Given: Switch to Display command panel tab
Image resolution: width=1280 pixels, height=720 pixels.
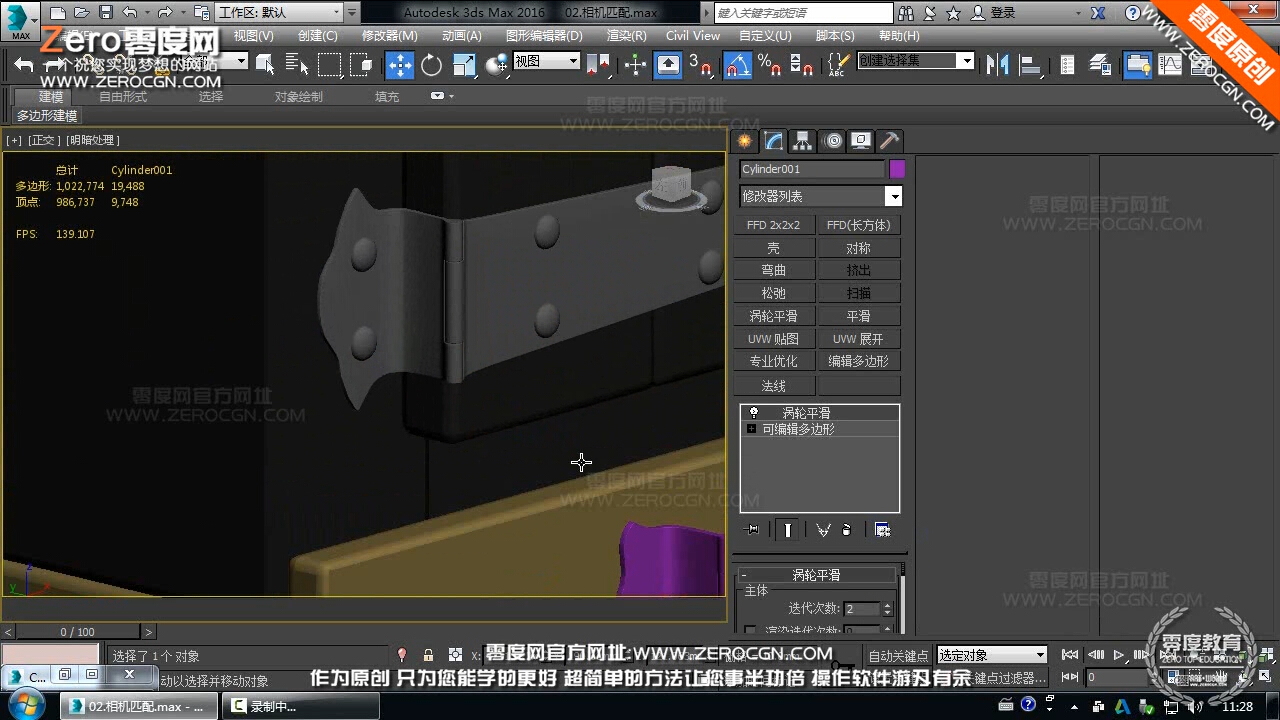Looking at the screenshot, I should coord(861,141).
